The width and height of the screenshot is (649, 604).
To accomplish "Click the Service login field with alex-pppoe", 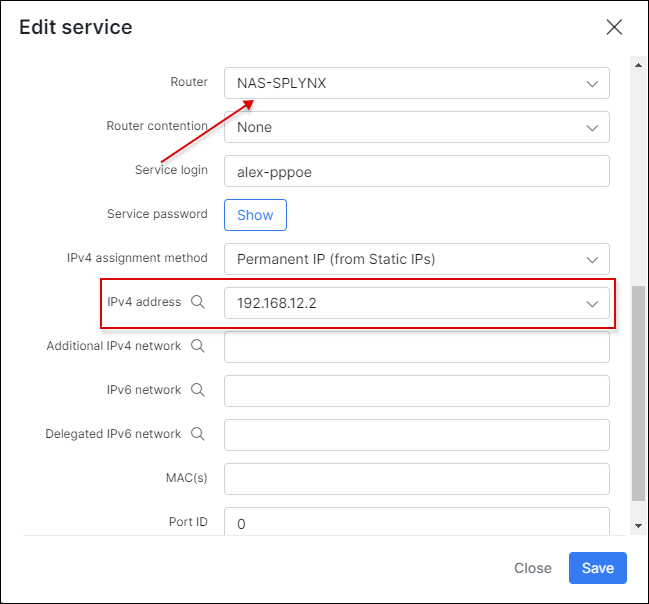I will point(416,171).
